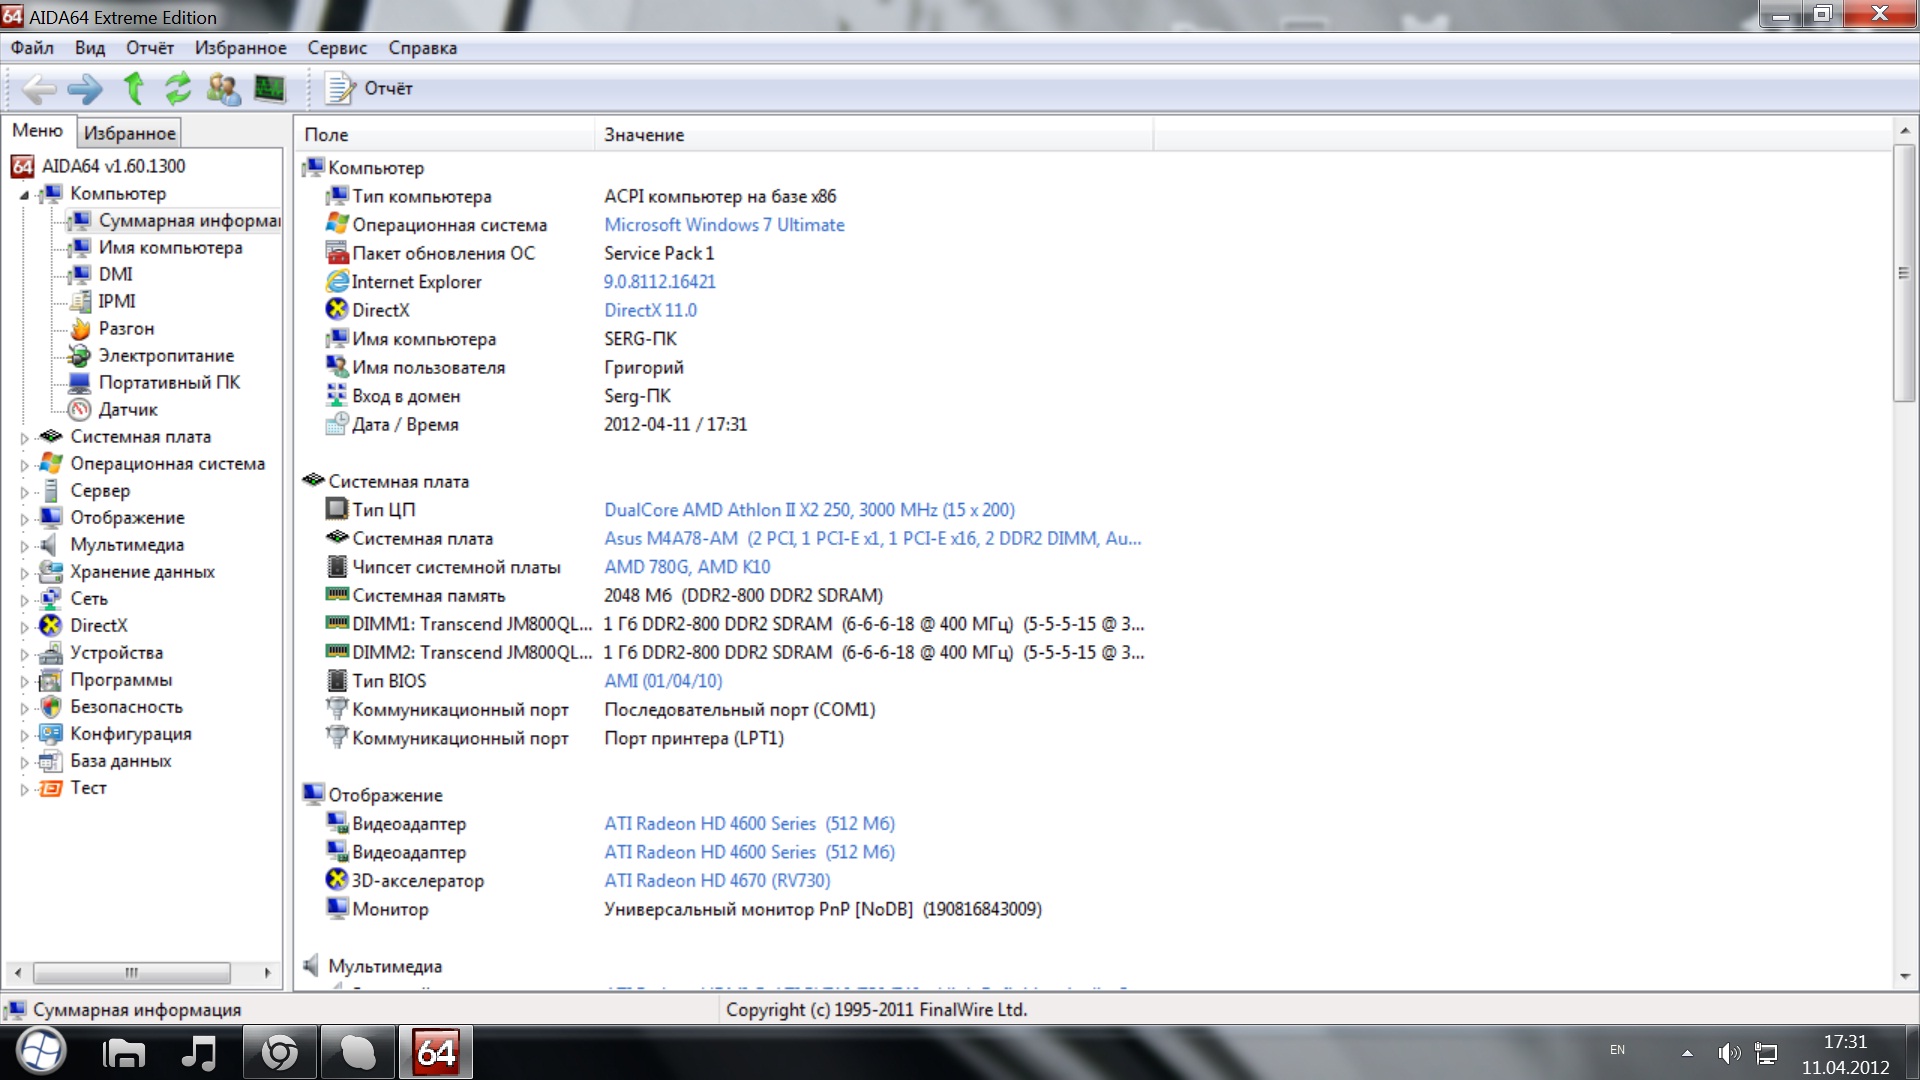Click the AIDA64 v1.60.1300 root icon
The height and width of the screenshot is (1080, 1920).
(22, 166)
